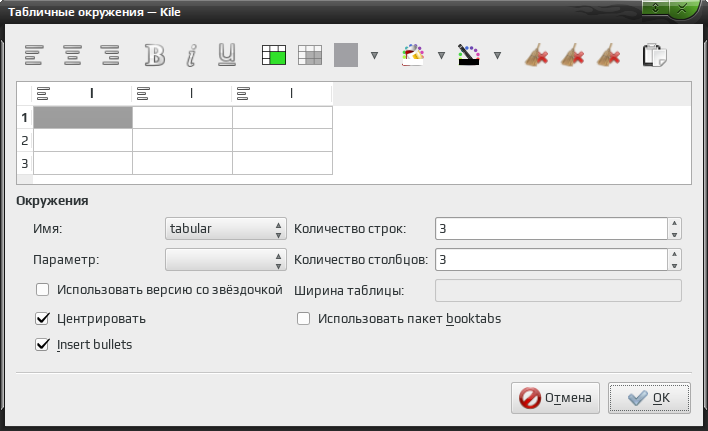The width and height of the screenshot is (708, 431).
Task: Uncheck the Insert bullets checkbox
Action: (x=42, y=344)
